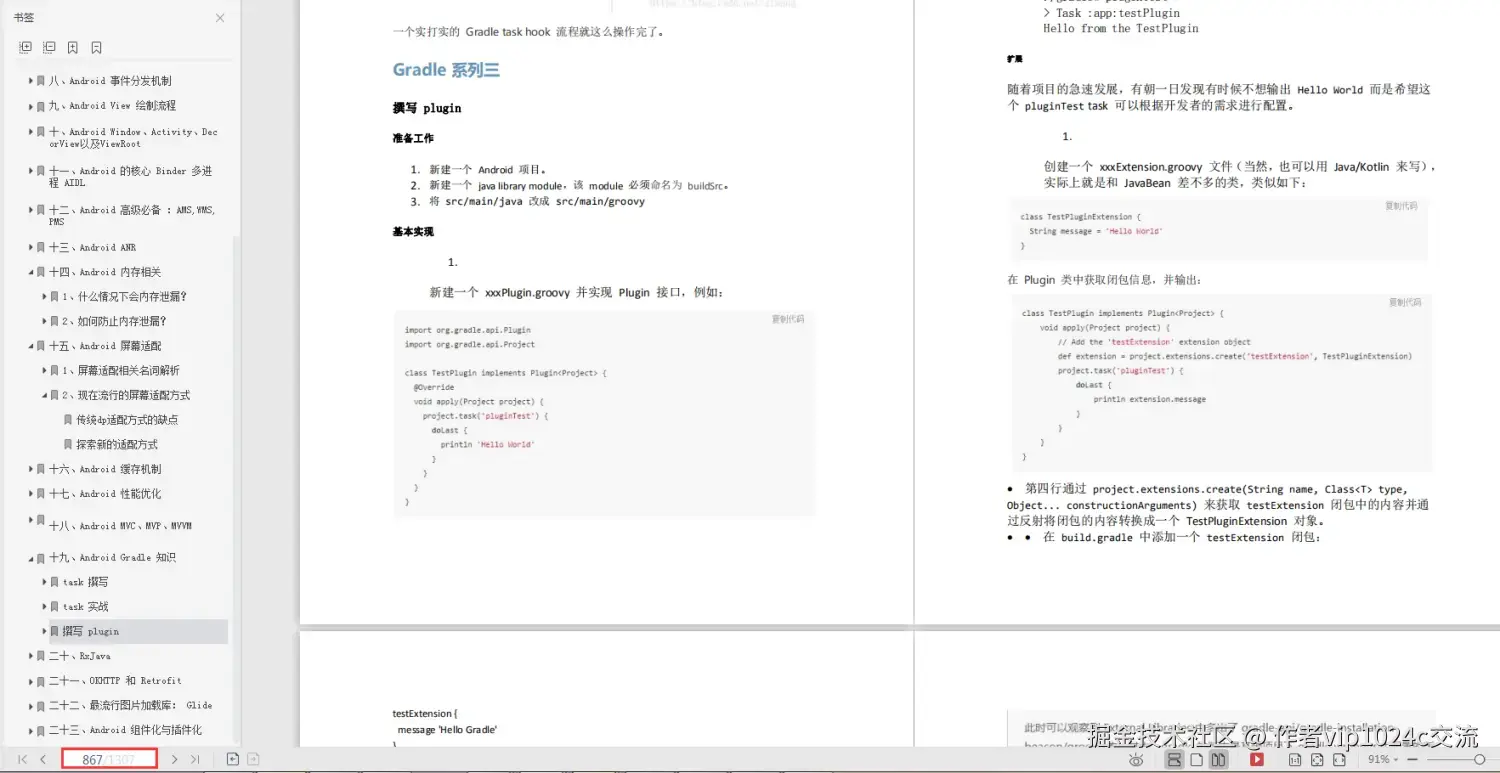
Task: Remove the selected bookmark
Action: click(95, 47)
